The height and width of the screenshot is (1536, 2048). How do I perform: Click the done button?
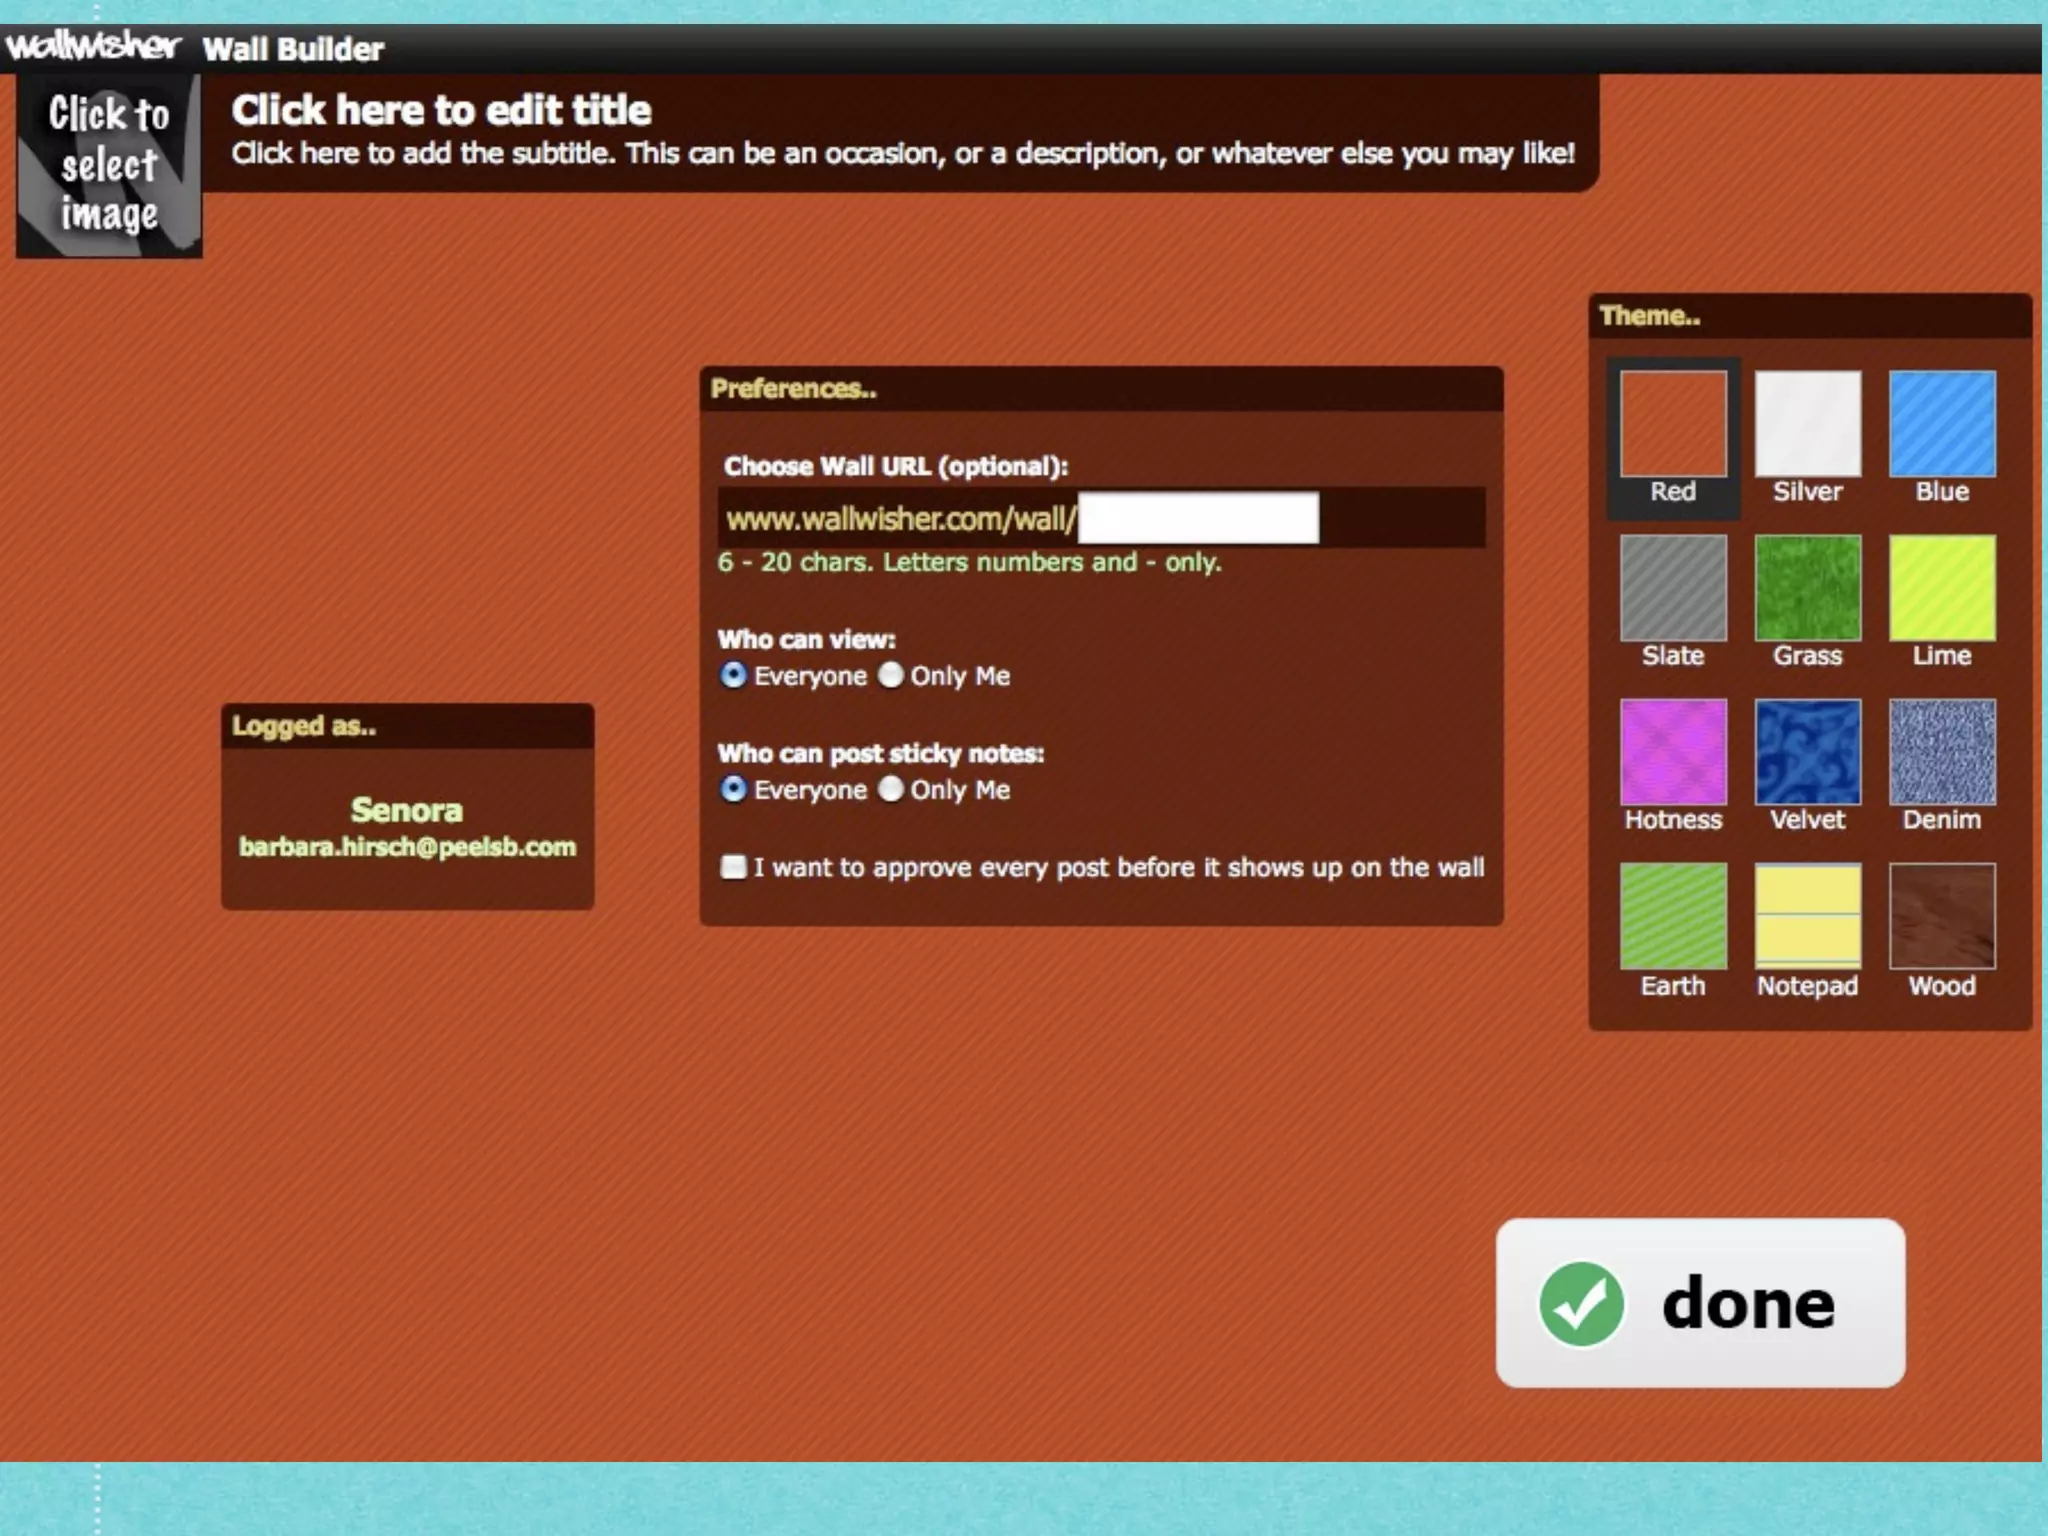pyautogui.click(x=1700, y=1303)
